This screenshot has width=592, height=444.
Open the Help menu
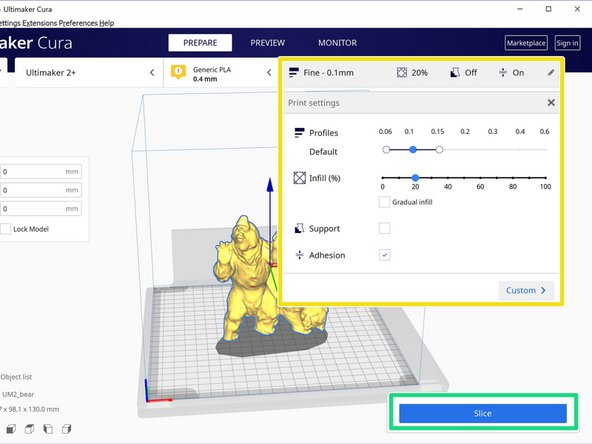(106, 23)
